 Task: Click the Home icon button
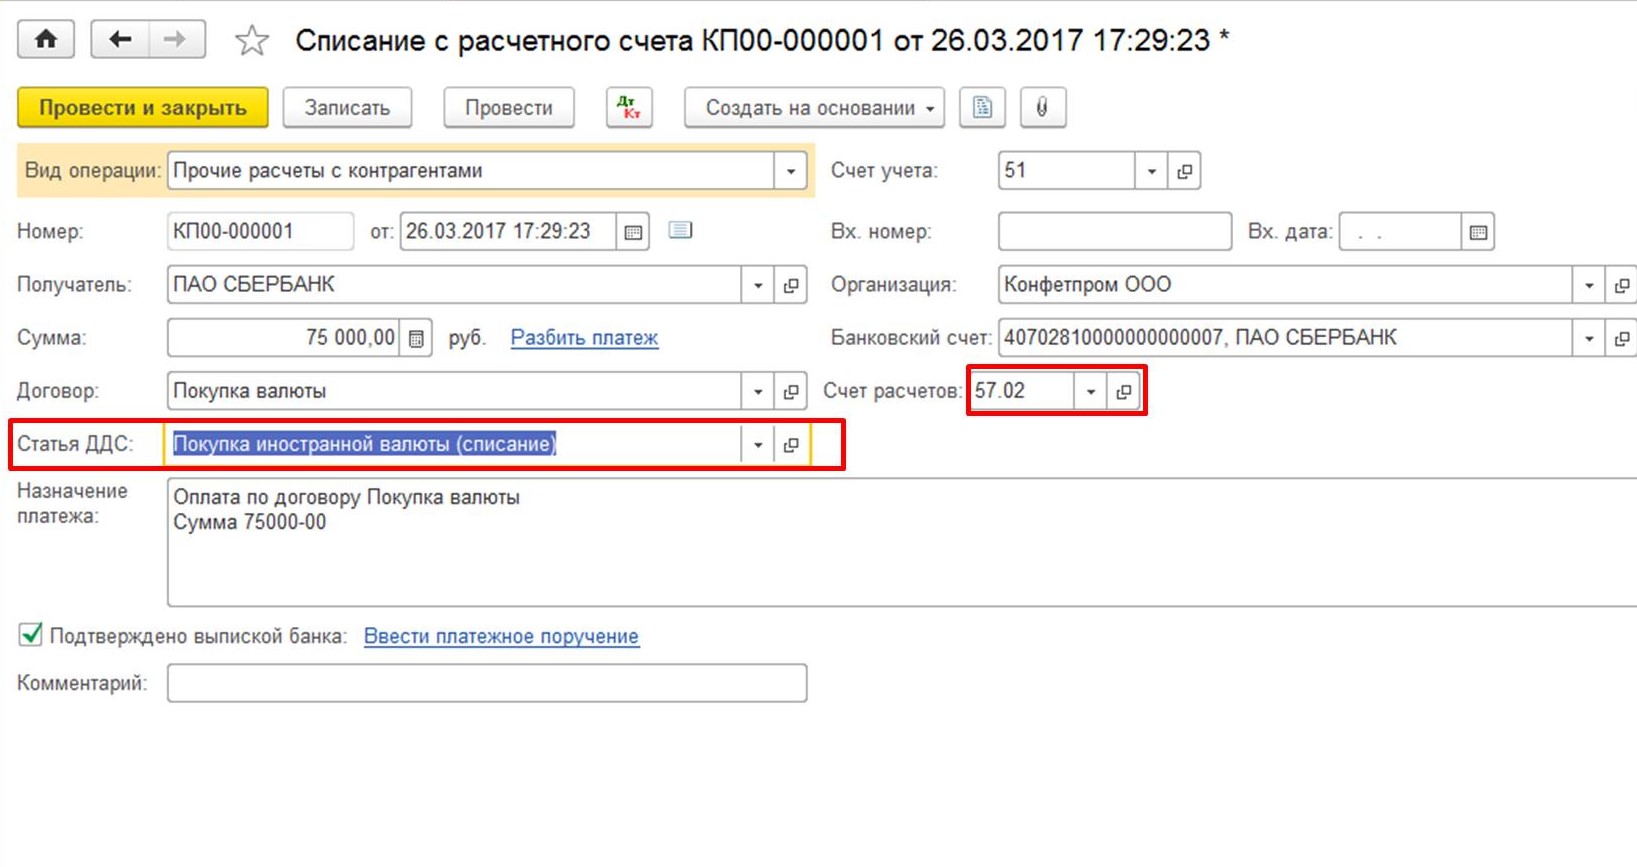pos(46,40)
